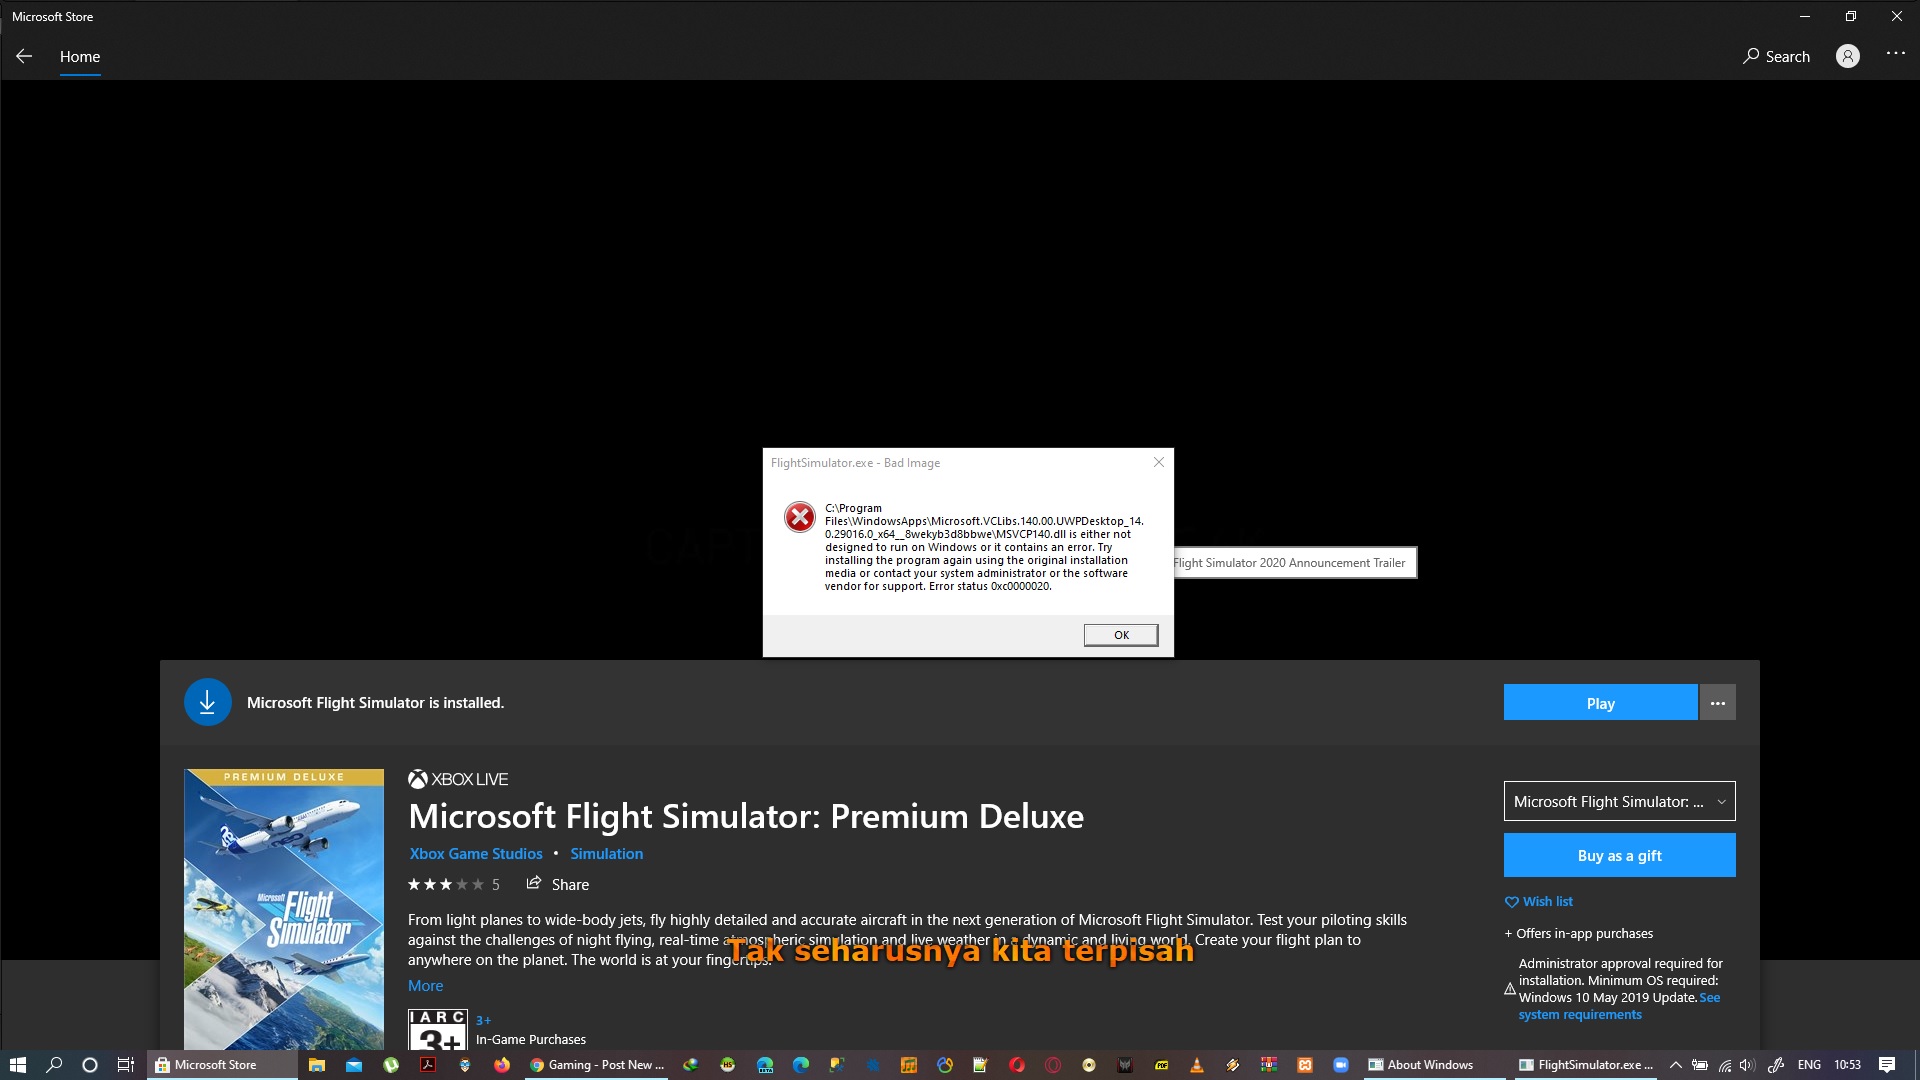Viewport: 1920px width, 1080px height.
Task: Close the FlightSimulator.exe Bad Image dialog
Action: pos(1159,462)
